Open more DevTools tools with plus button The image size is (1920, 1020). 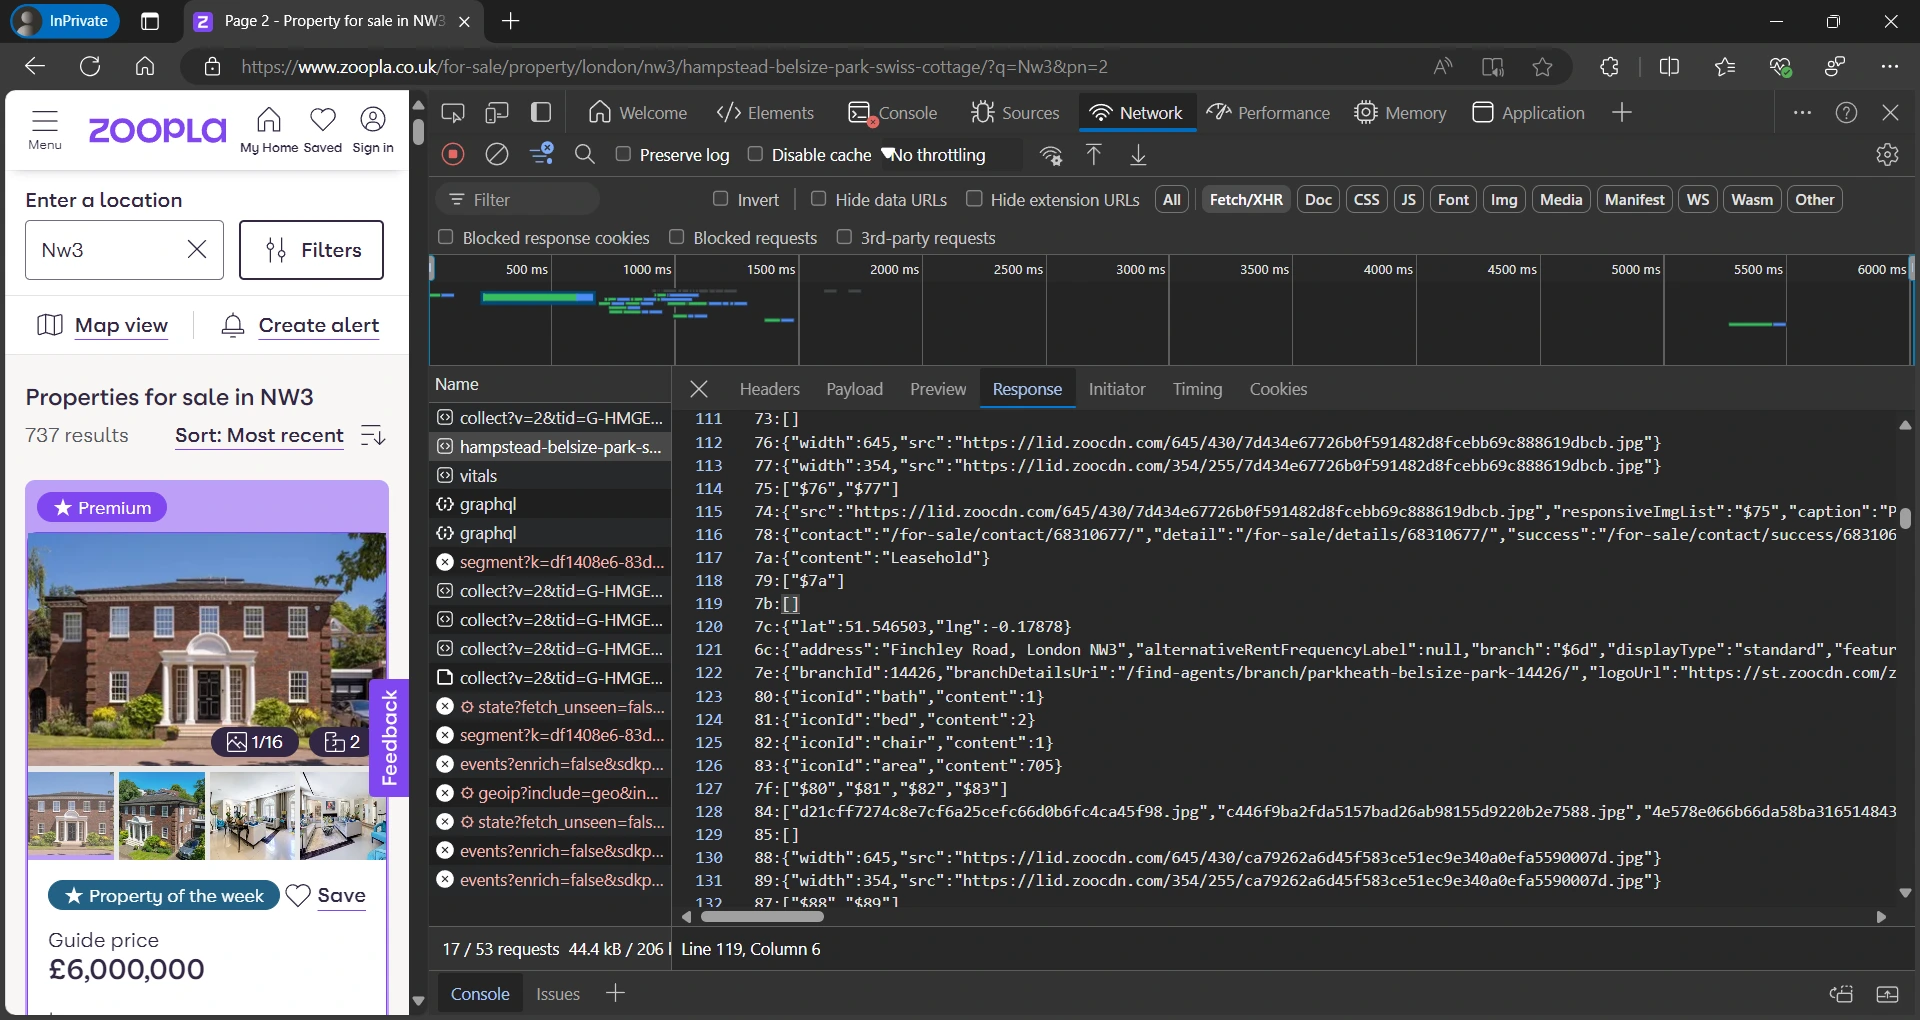[x=1622, y=113]
